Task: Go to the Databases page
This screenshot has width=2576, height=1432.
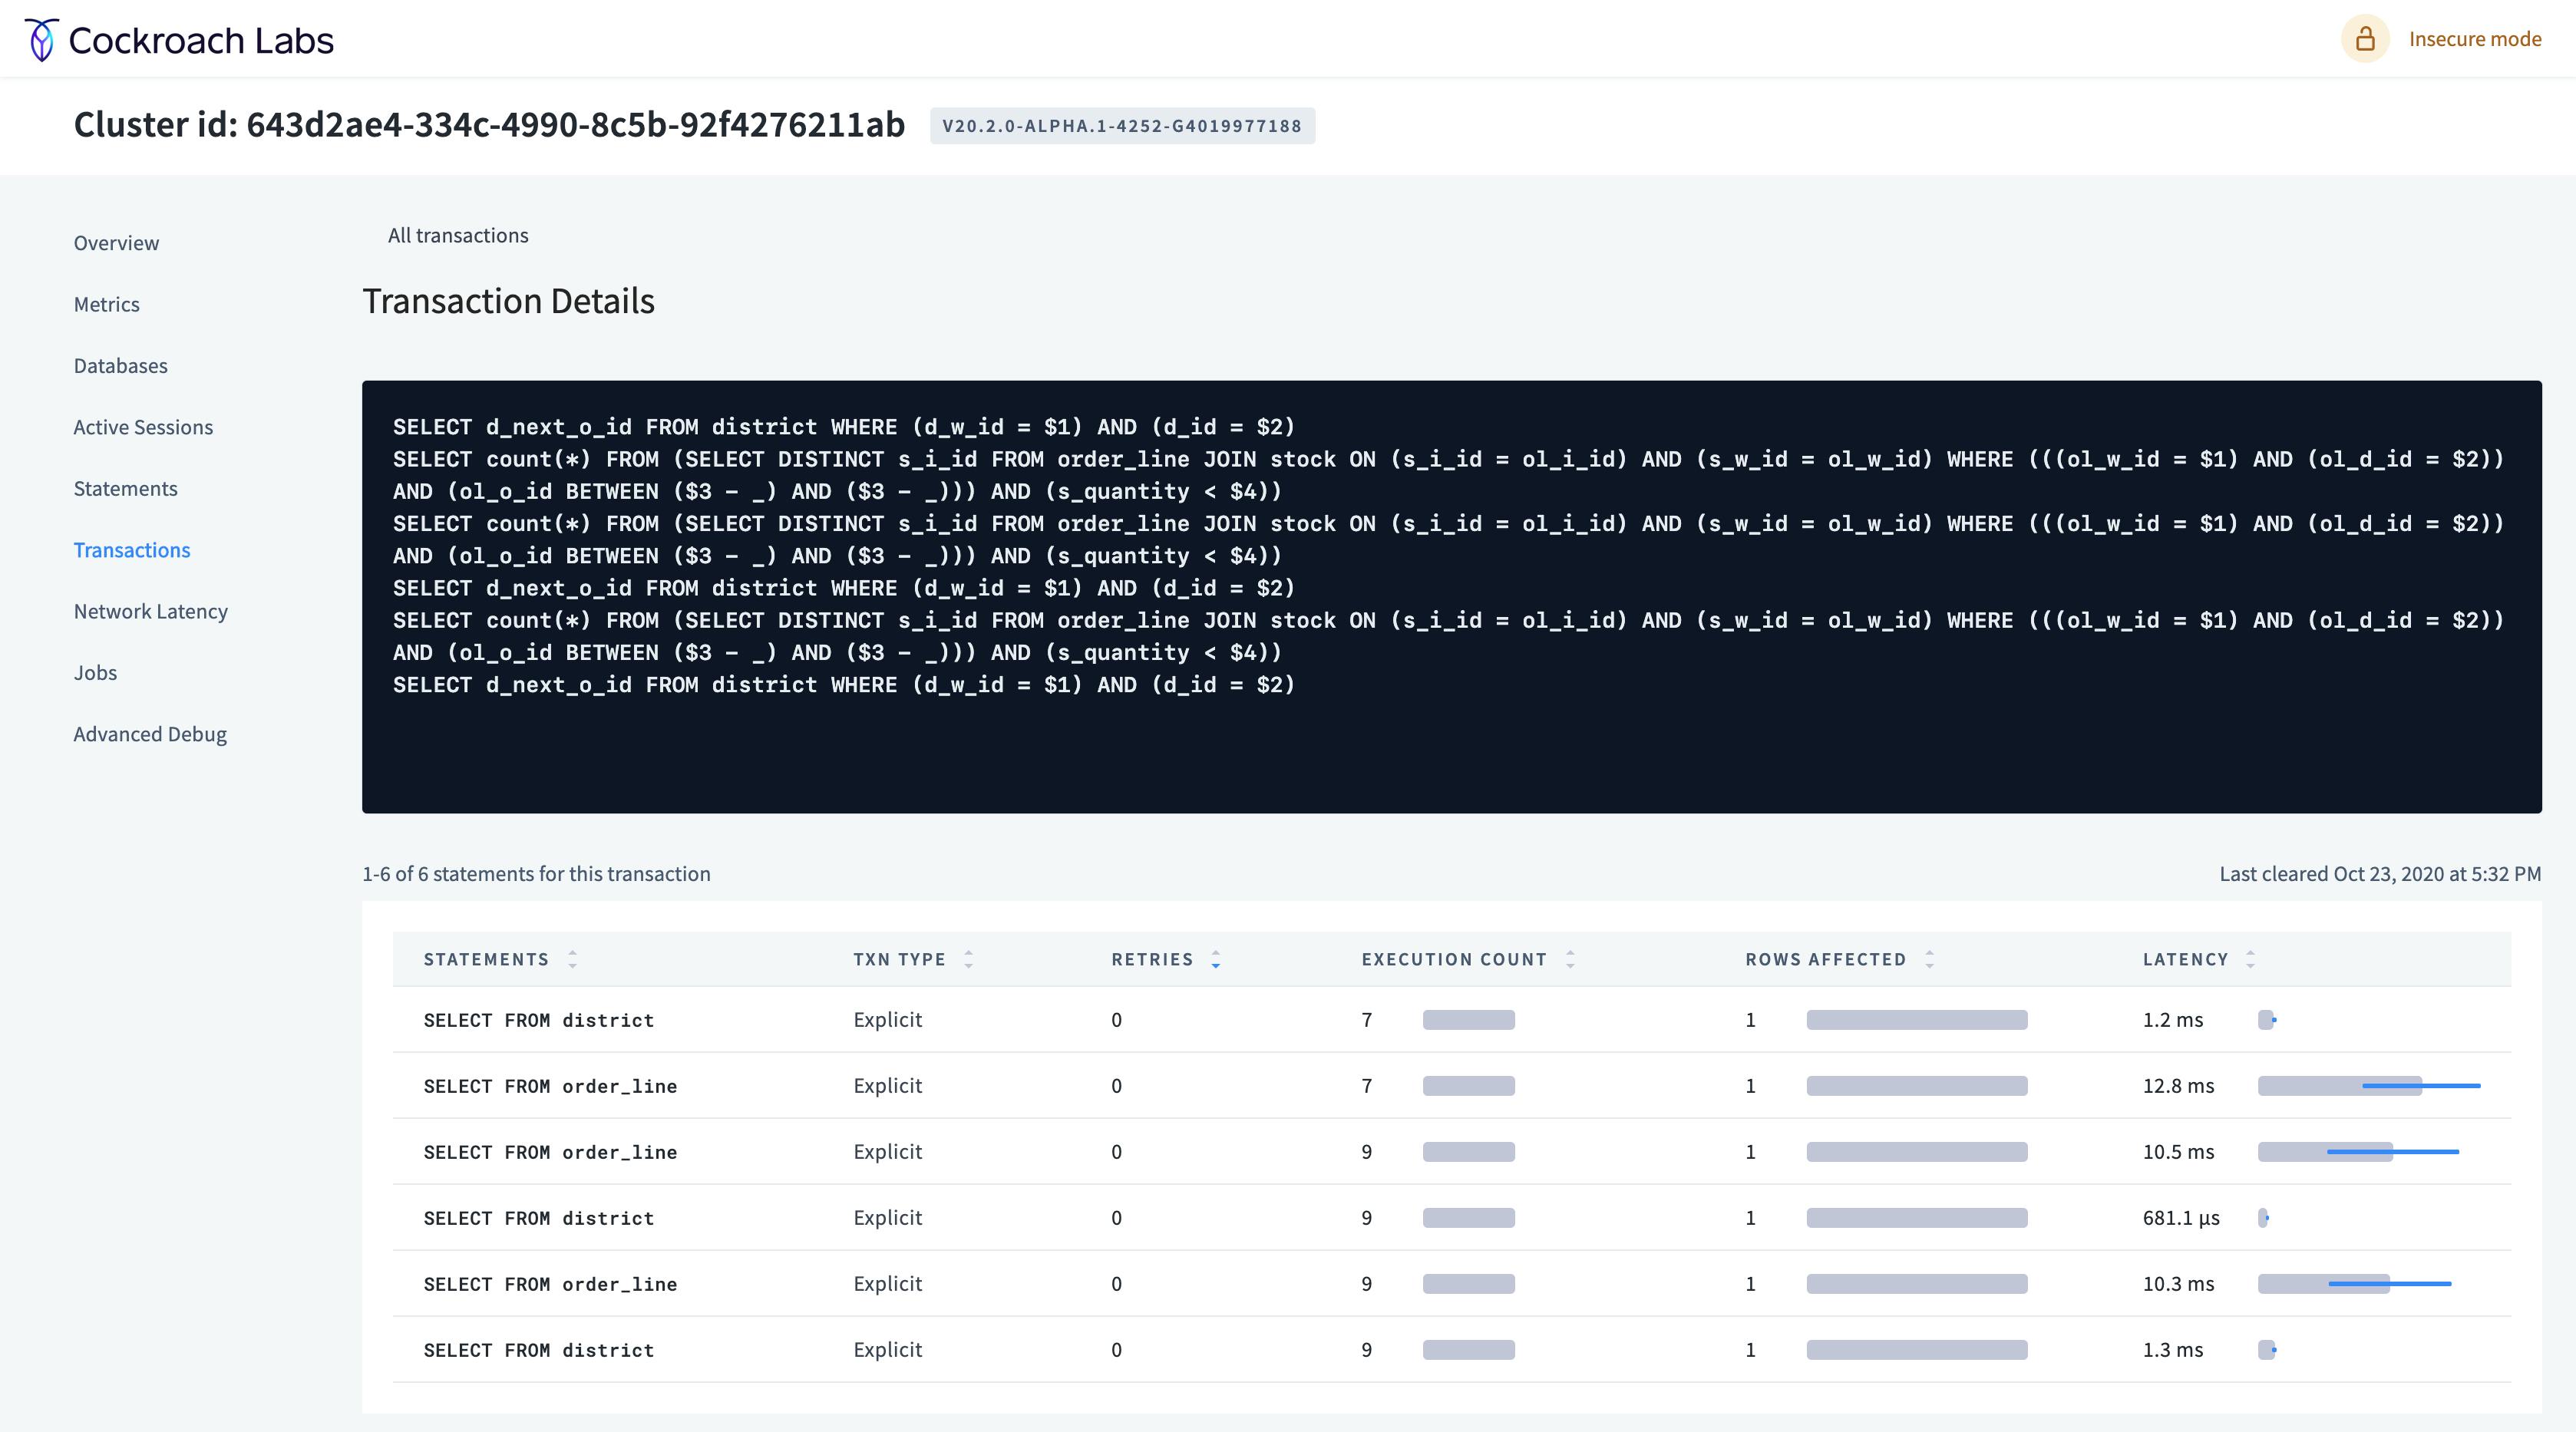Action: click(x=120, y=366)
